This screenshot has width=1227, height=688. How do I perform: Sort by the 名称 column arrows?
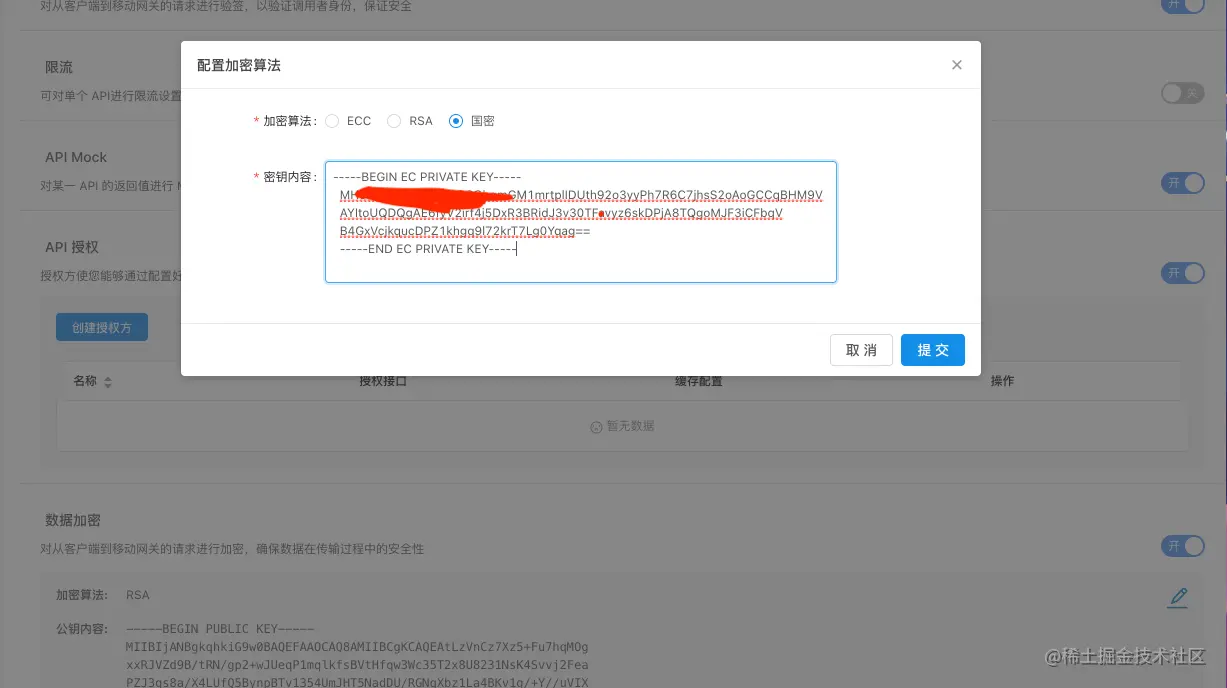click(108, 382)
